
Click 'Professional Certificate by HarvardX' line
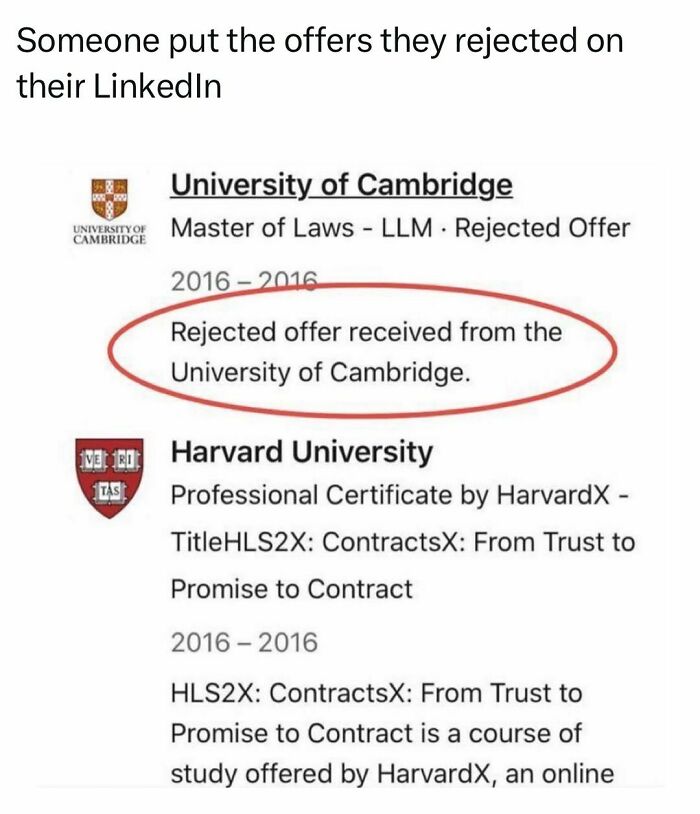(x=399, y=495)
